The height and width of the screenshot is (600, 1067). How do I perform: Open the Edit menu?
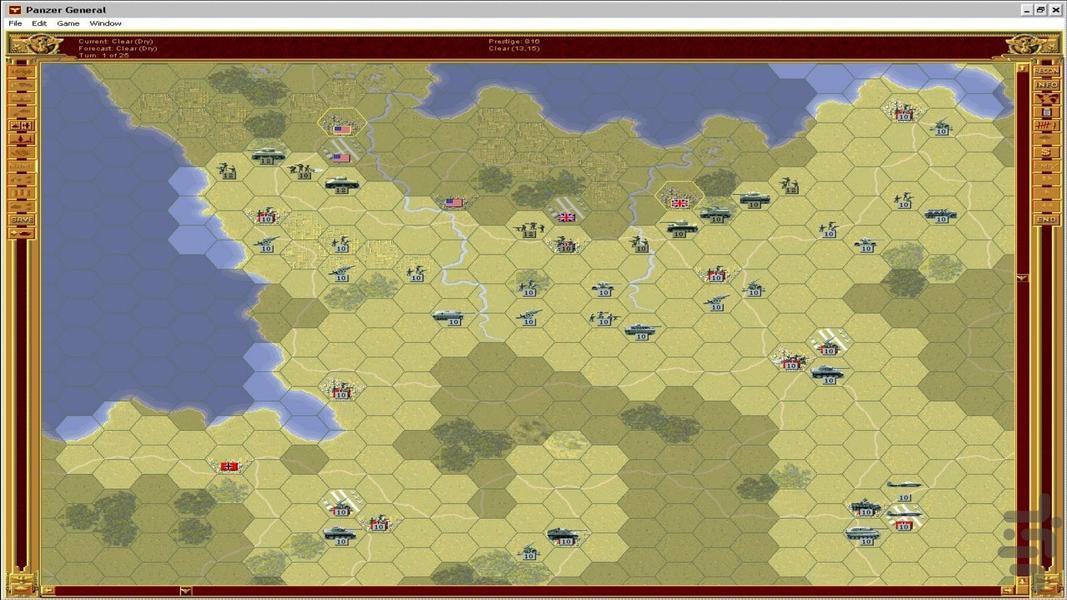coord(39,23)
